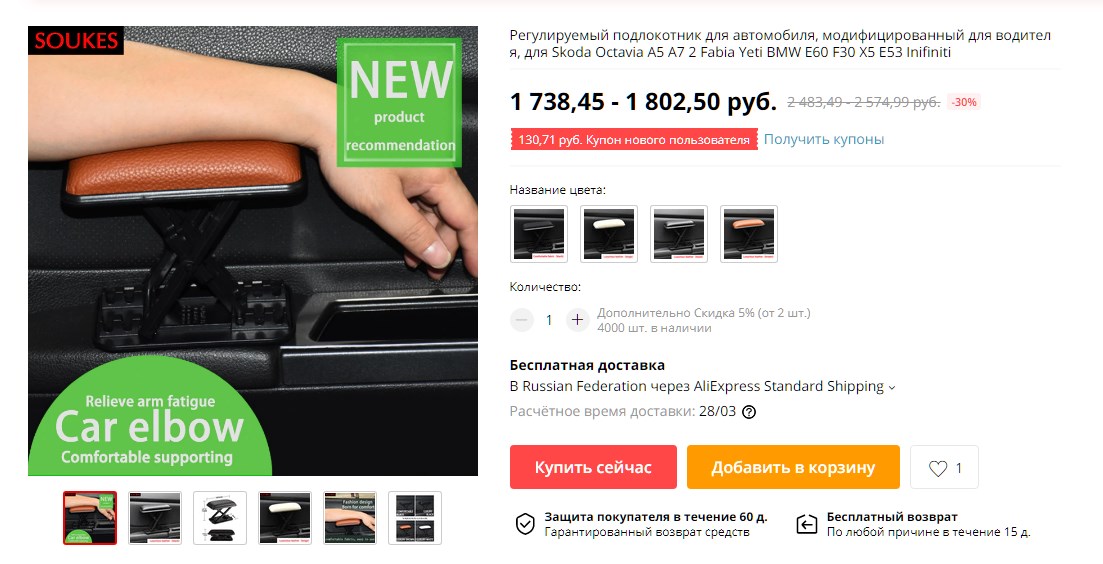Decrease quantity with the minus button
The width and height of the screenshot is (1103, 564).
pos(521,320)
